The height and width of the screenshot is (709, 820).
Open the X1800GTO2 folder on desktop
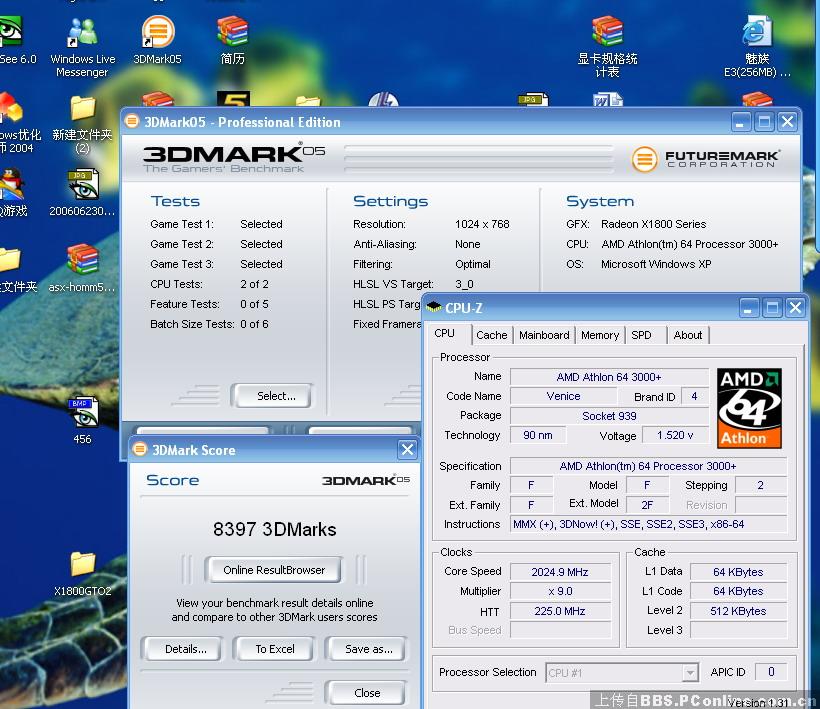[x=82, y=565]
